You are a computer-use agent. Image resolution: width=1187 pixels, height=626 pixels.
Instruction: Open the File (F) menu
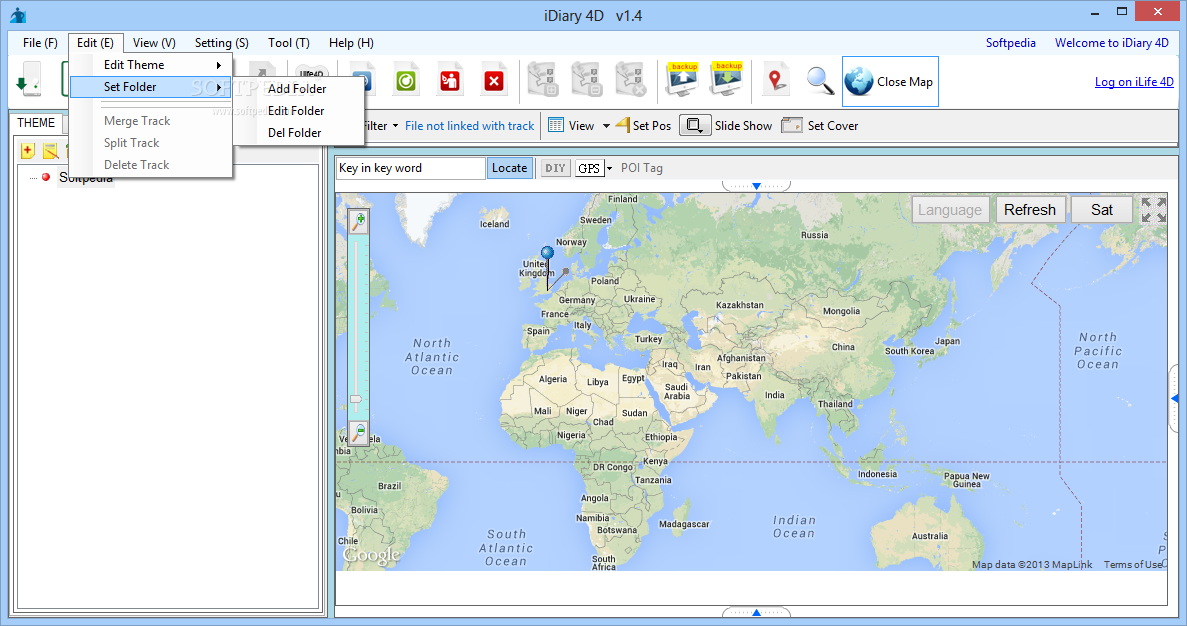[40, 42]
